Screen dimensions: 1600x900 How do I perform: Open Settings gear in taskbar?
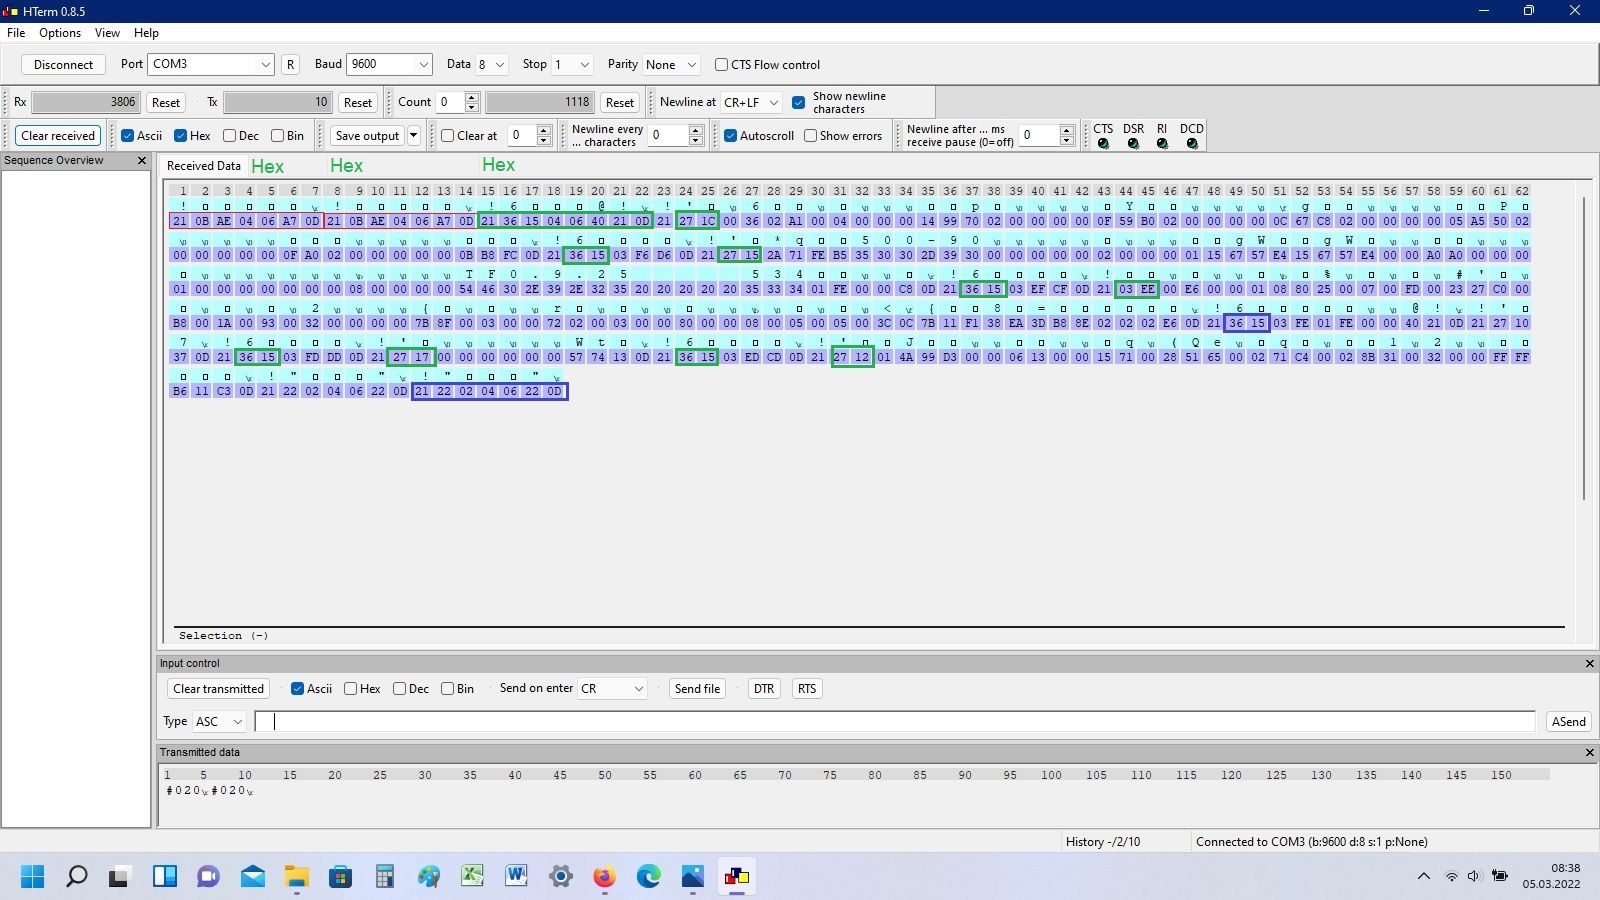tap(560, 877)
